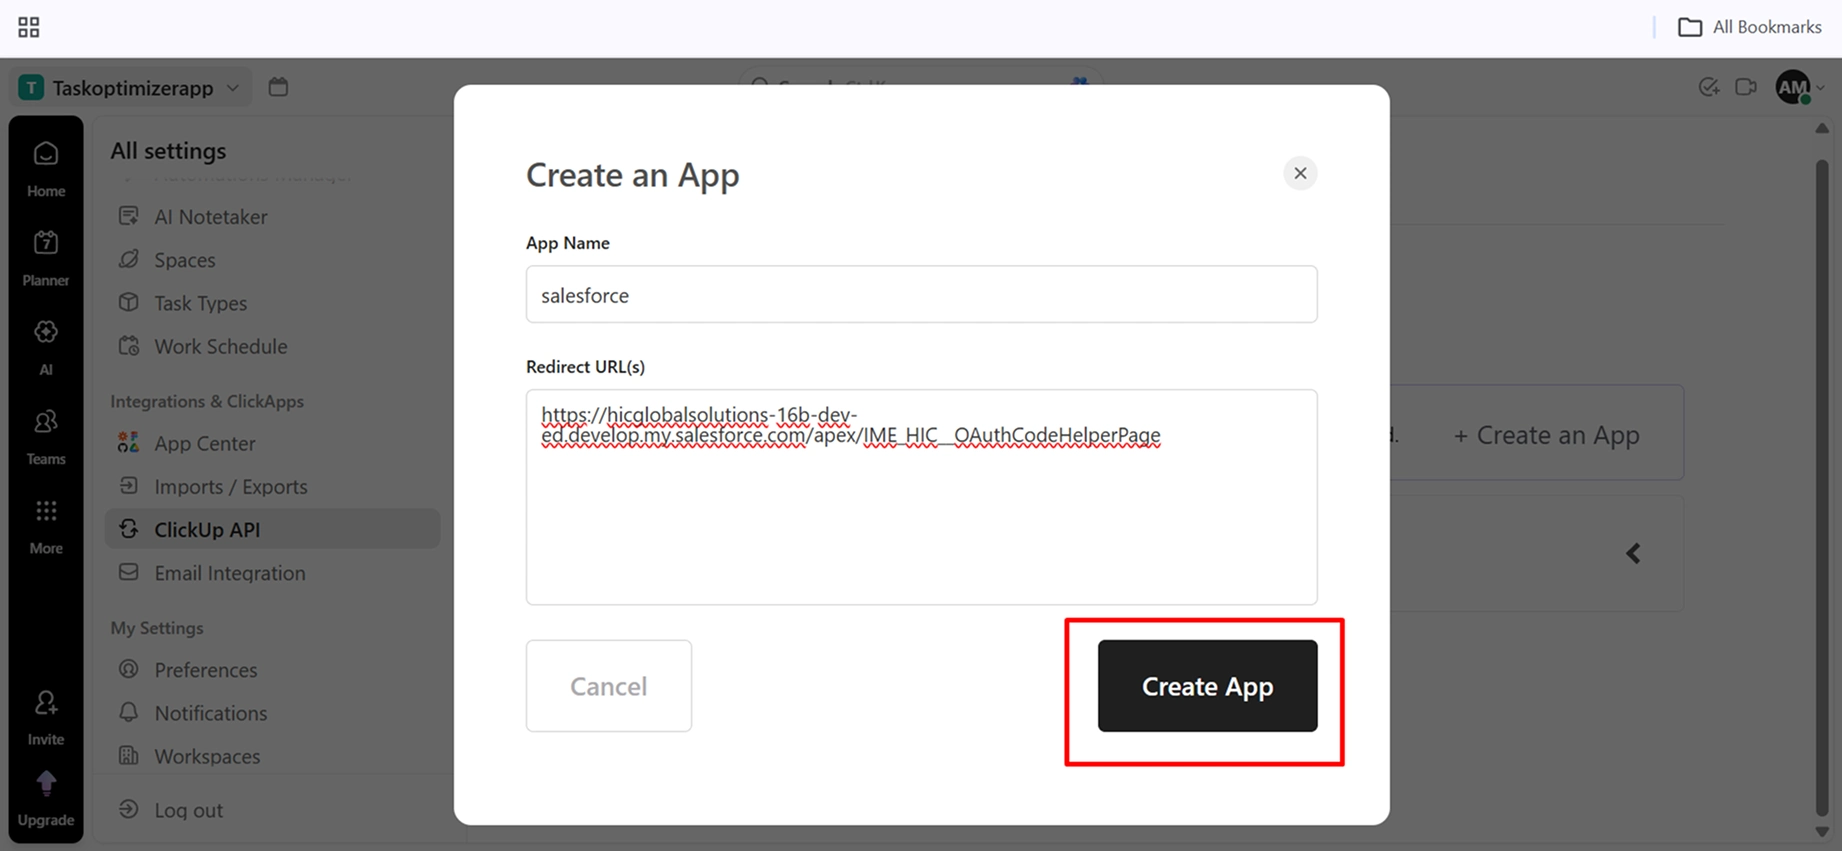
Task: Click the App Center colorful icon
Action: pos(128,442)
